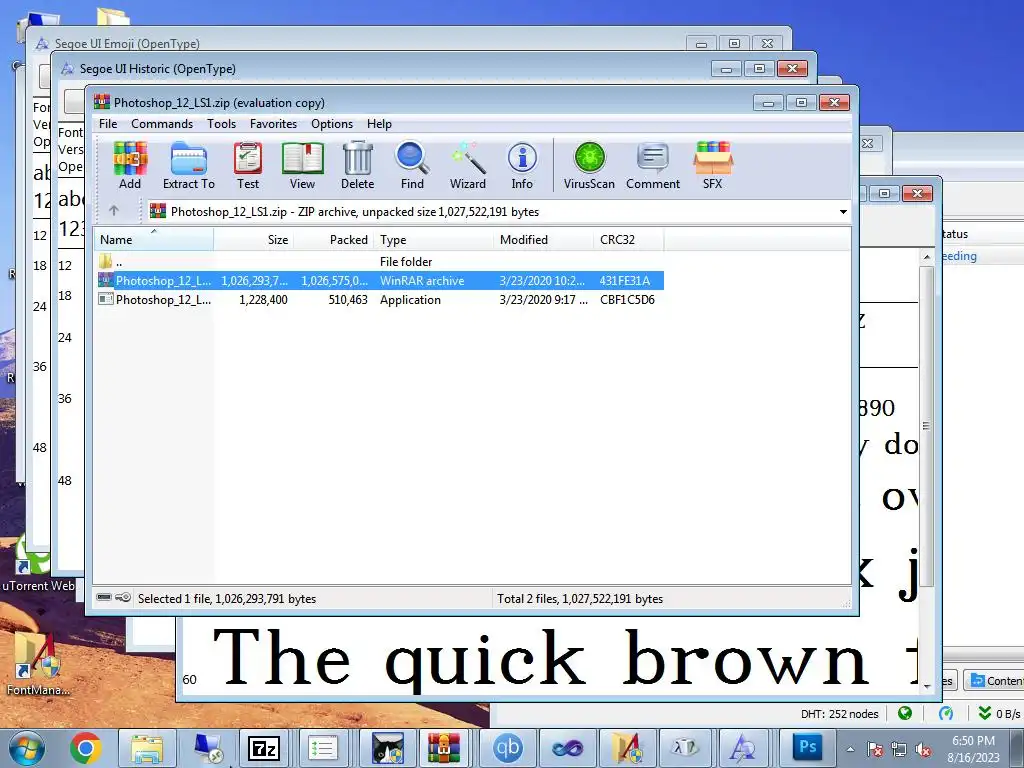Select the Application Photoshop_12_L... file row
The height and width of the screenshot is (768, 1024).
(379, 300)
